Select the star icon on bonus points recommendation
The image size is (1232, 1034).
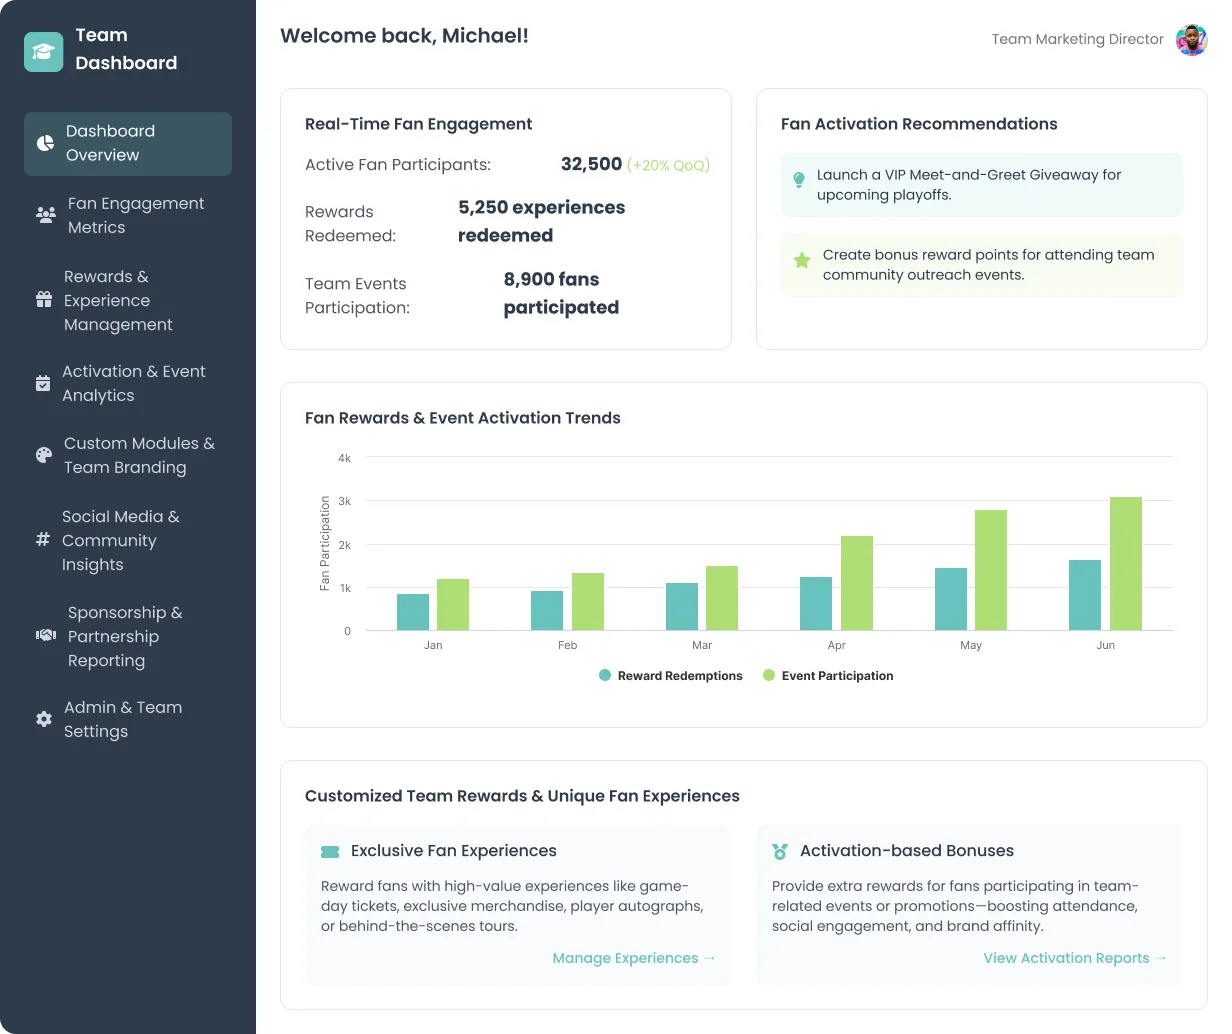click(801, 260)
